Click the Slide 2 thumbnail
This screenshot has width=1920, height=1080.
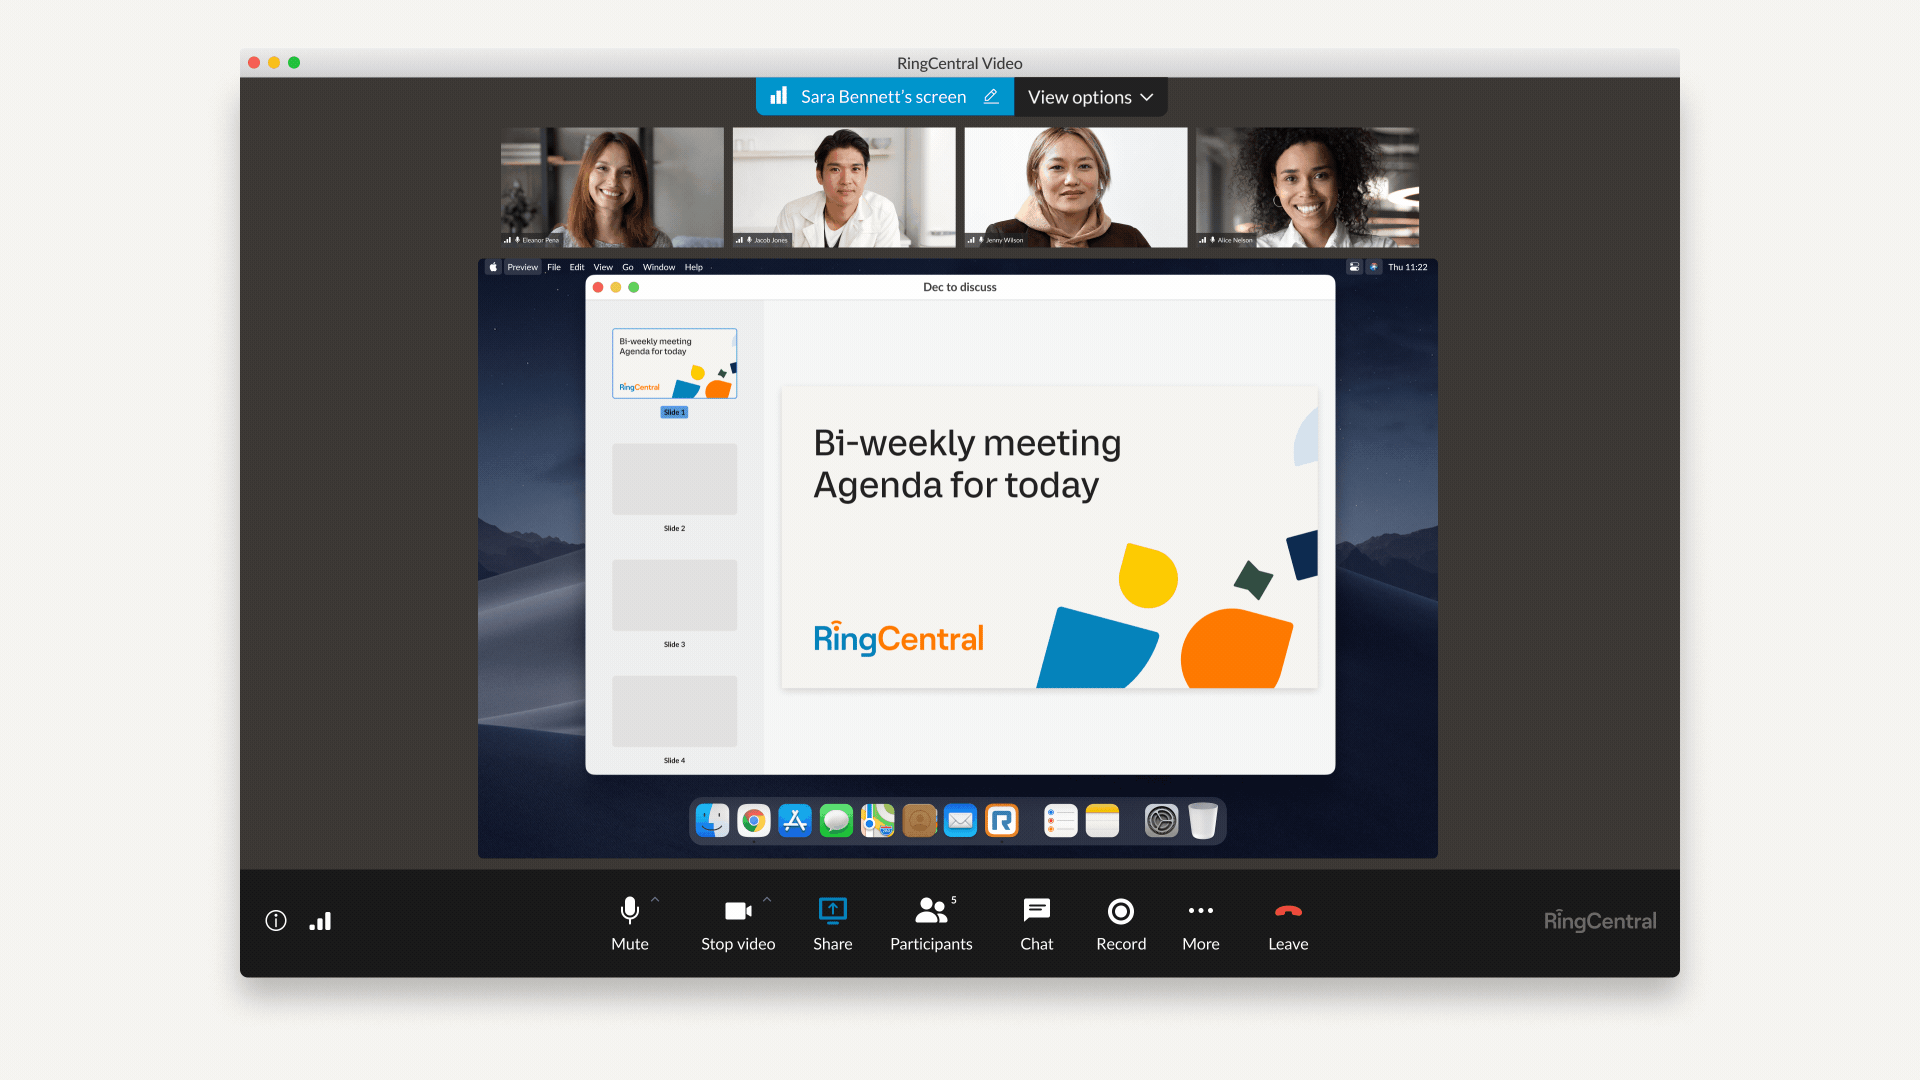coord(675,479)
